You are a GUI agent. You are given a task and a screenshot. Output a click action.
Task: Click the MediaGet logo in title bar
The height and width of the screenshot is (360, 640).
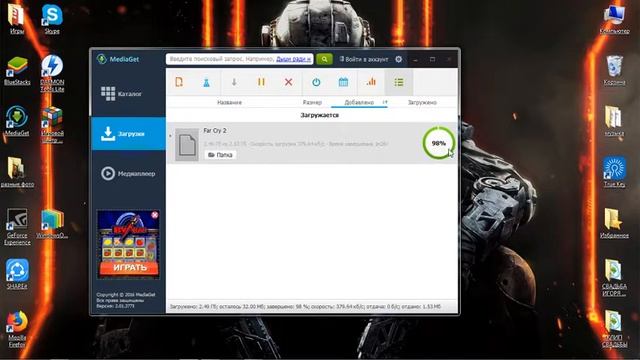pos(118,59)
